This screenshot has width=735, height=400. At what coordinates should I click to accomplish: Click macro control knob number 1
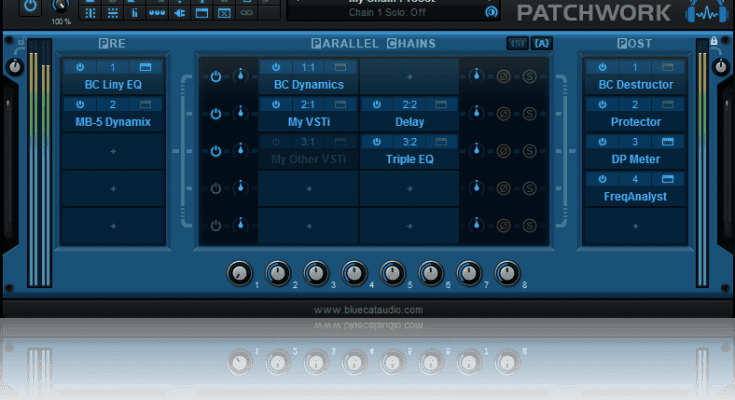tap(239, 273)
